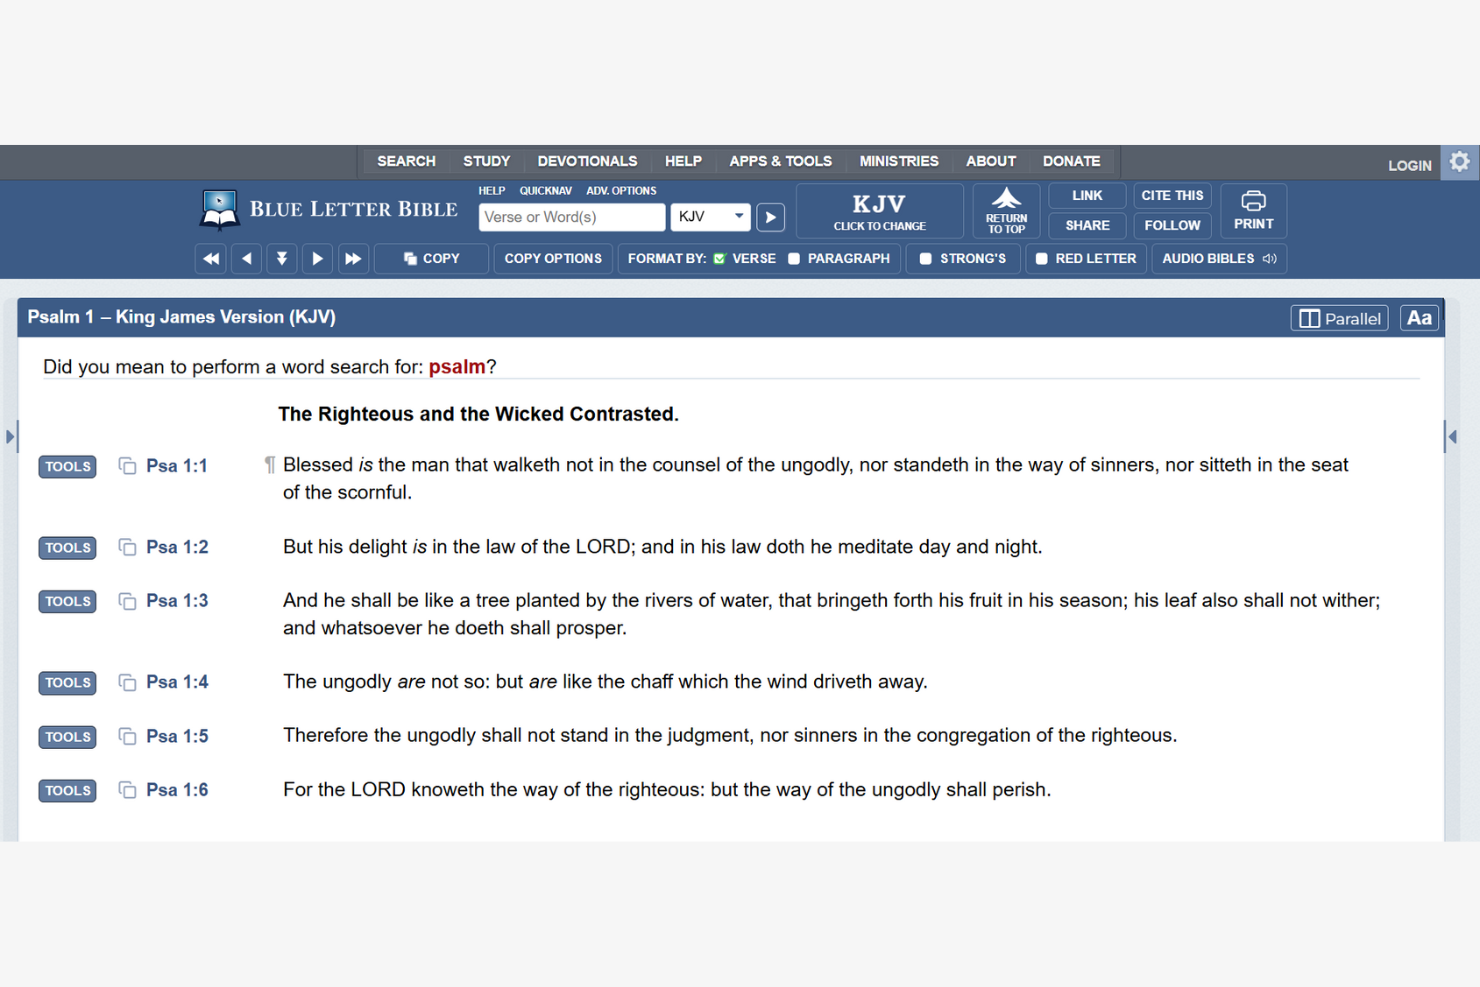Click the Copy button in toolbar
Viewport: 1480px width, 987px height.
[x=431, y=259]
